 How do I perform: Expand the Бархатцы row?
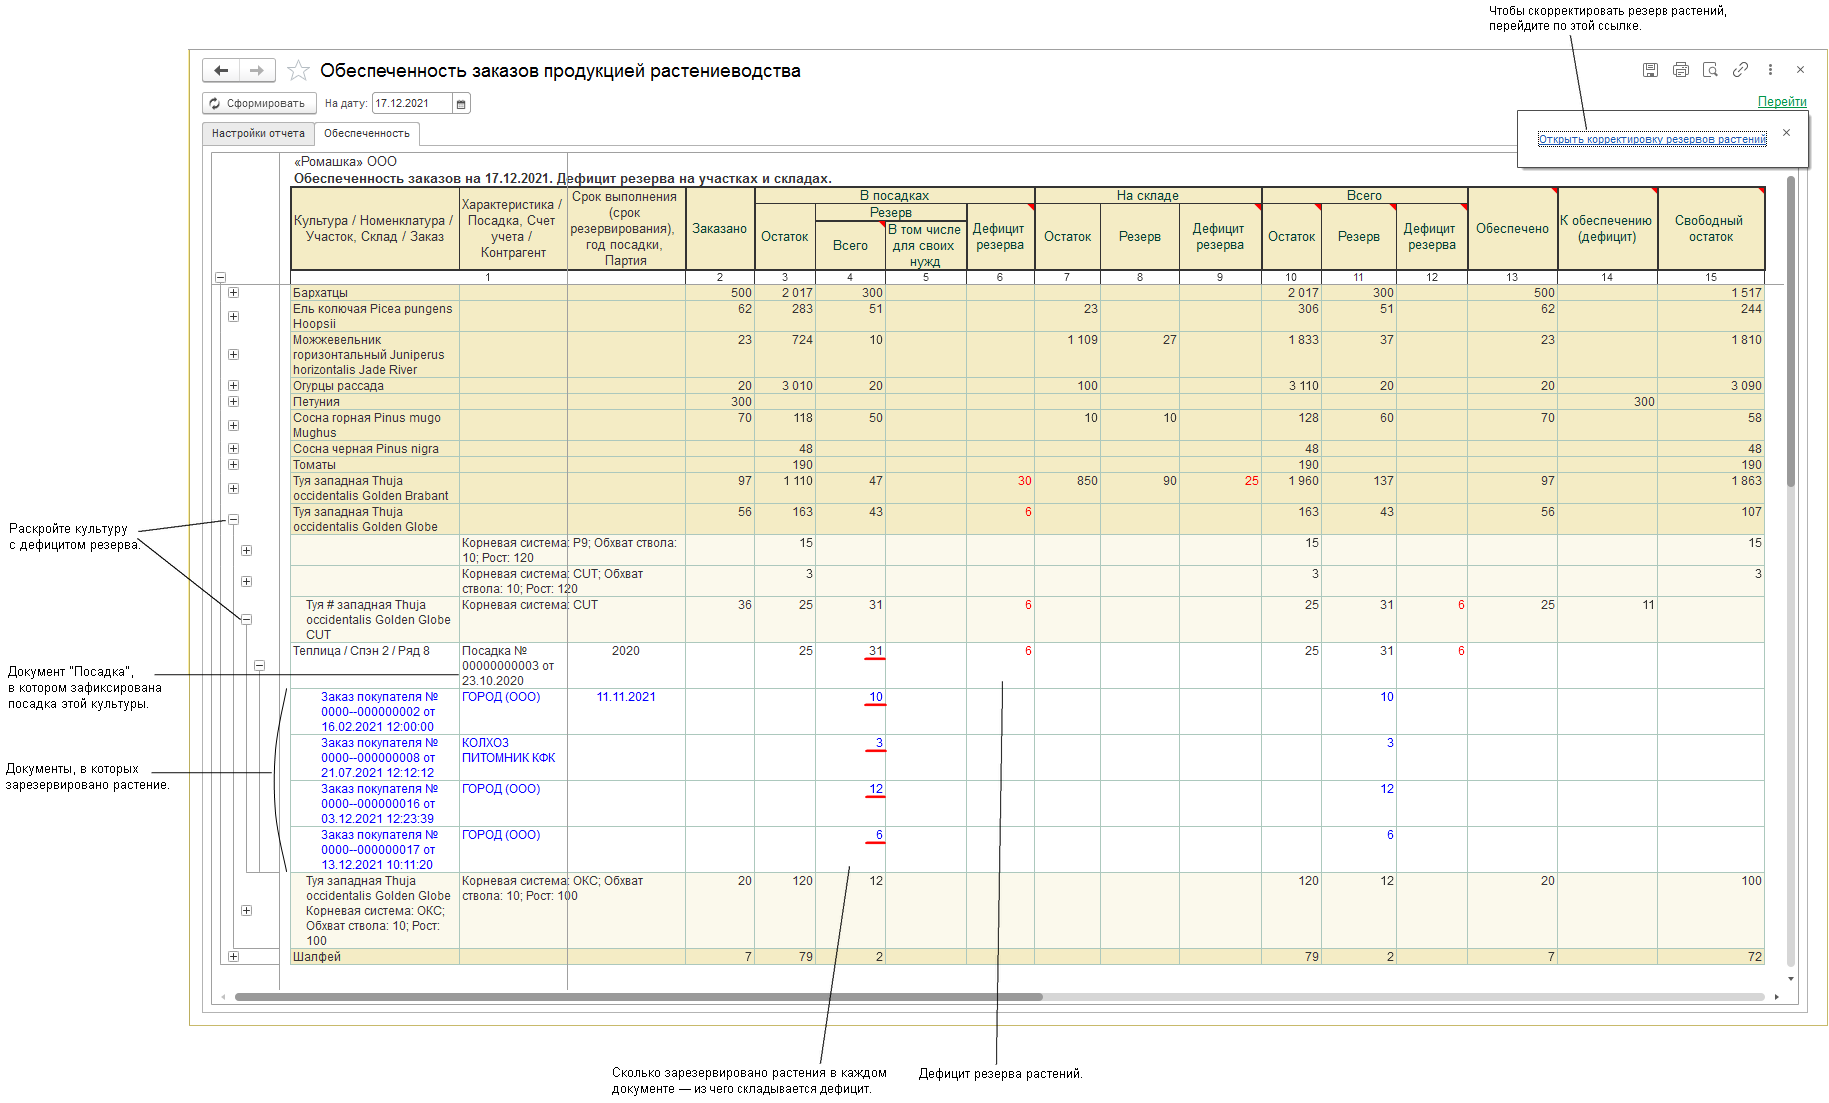[233, 293]
